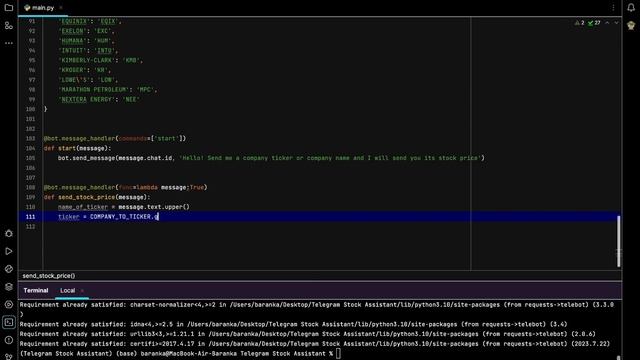
Task: Toggle the Terminal tool window icon
Action: [x=9, y=322]
